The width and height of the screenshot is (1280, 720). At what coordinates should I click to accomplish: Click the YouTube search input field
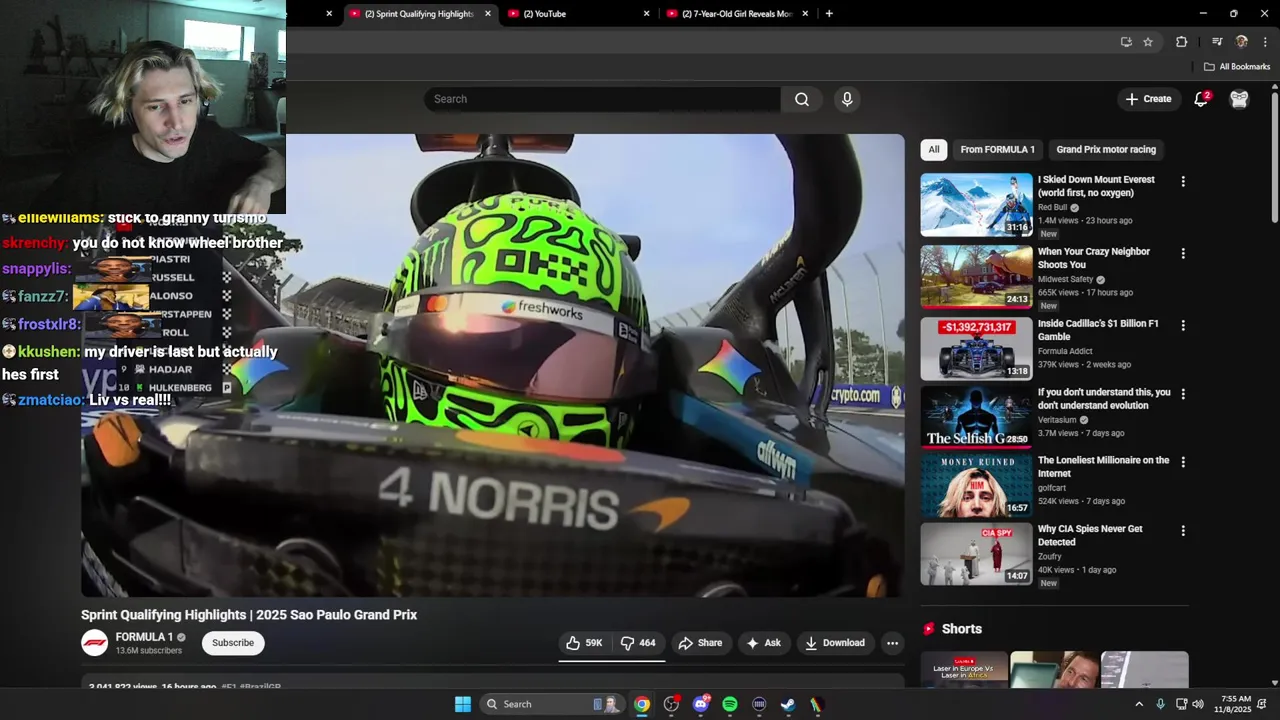click(602, 99)
